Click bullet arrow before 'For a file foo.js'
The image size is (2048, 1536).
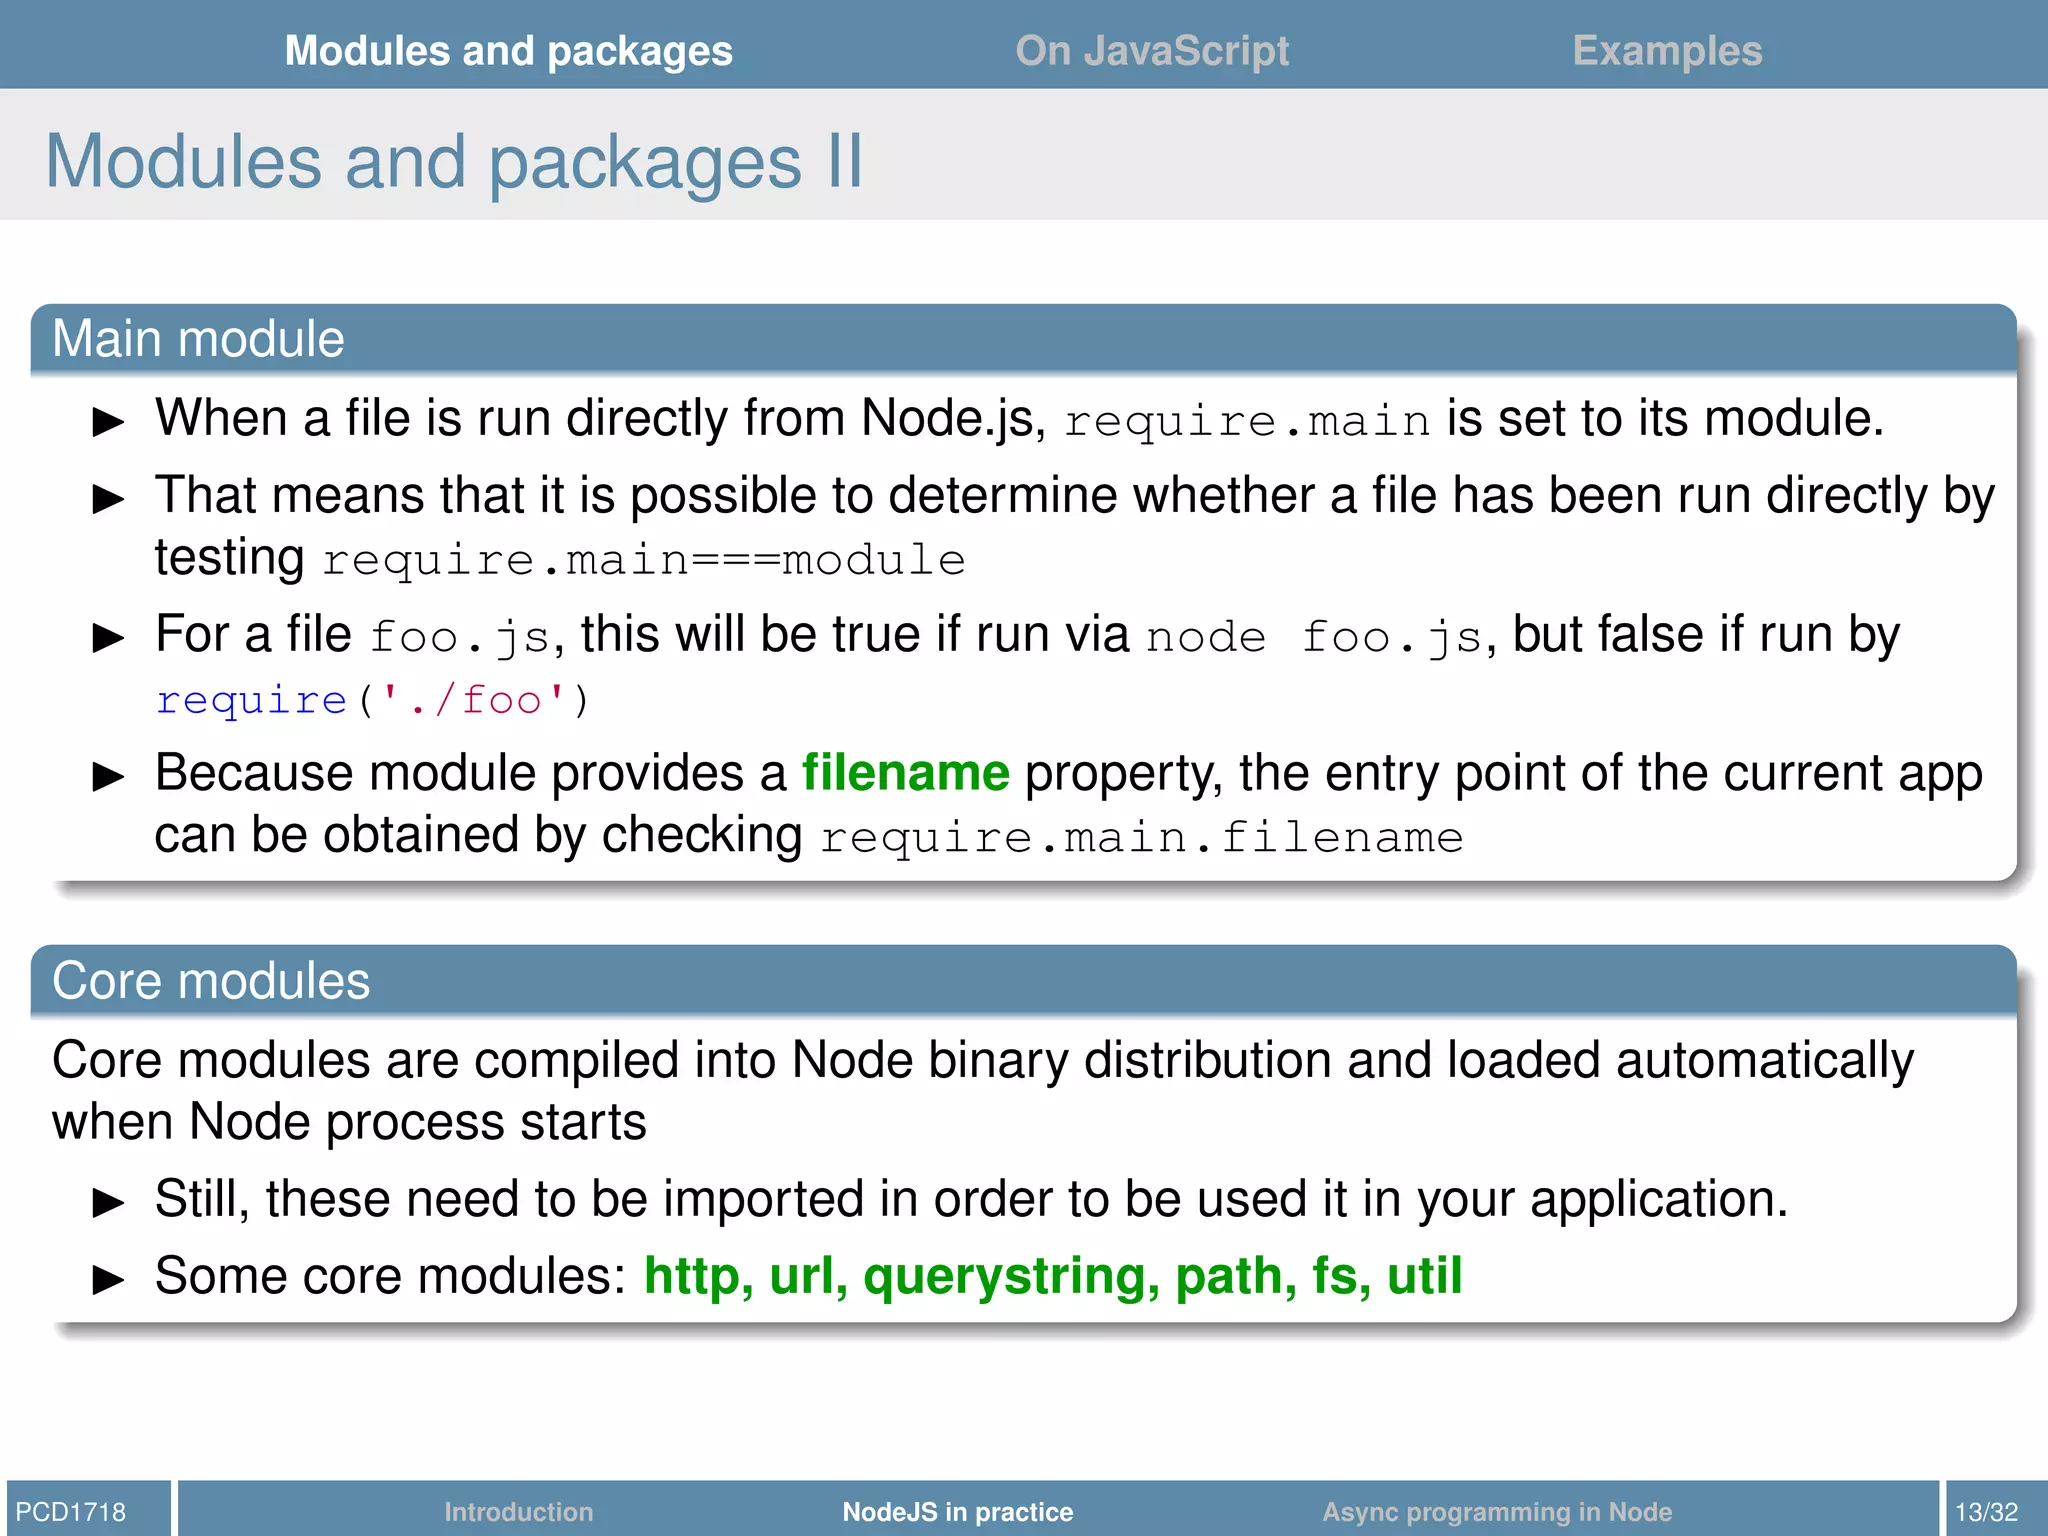(x=108, y=637)
